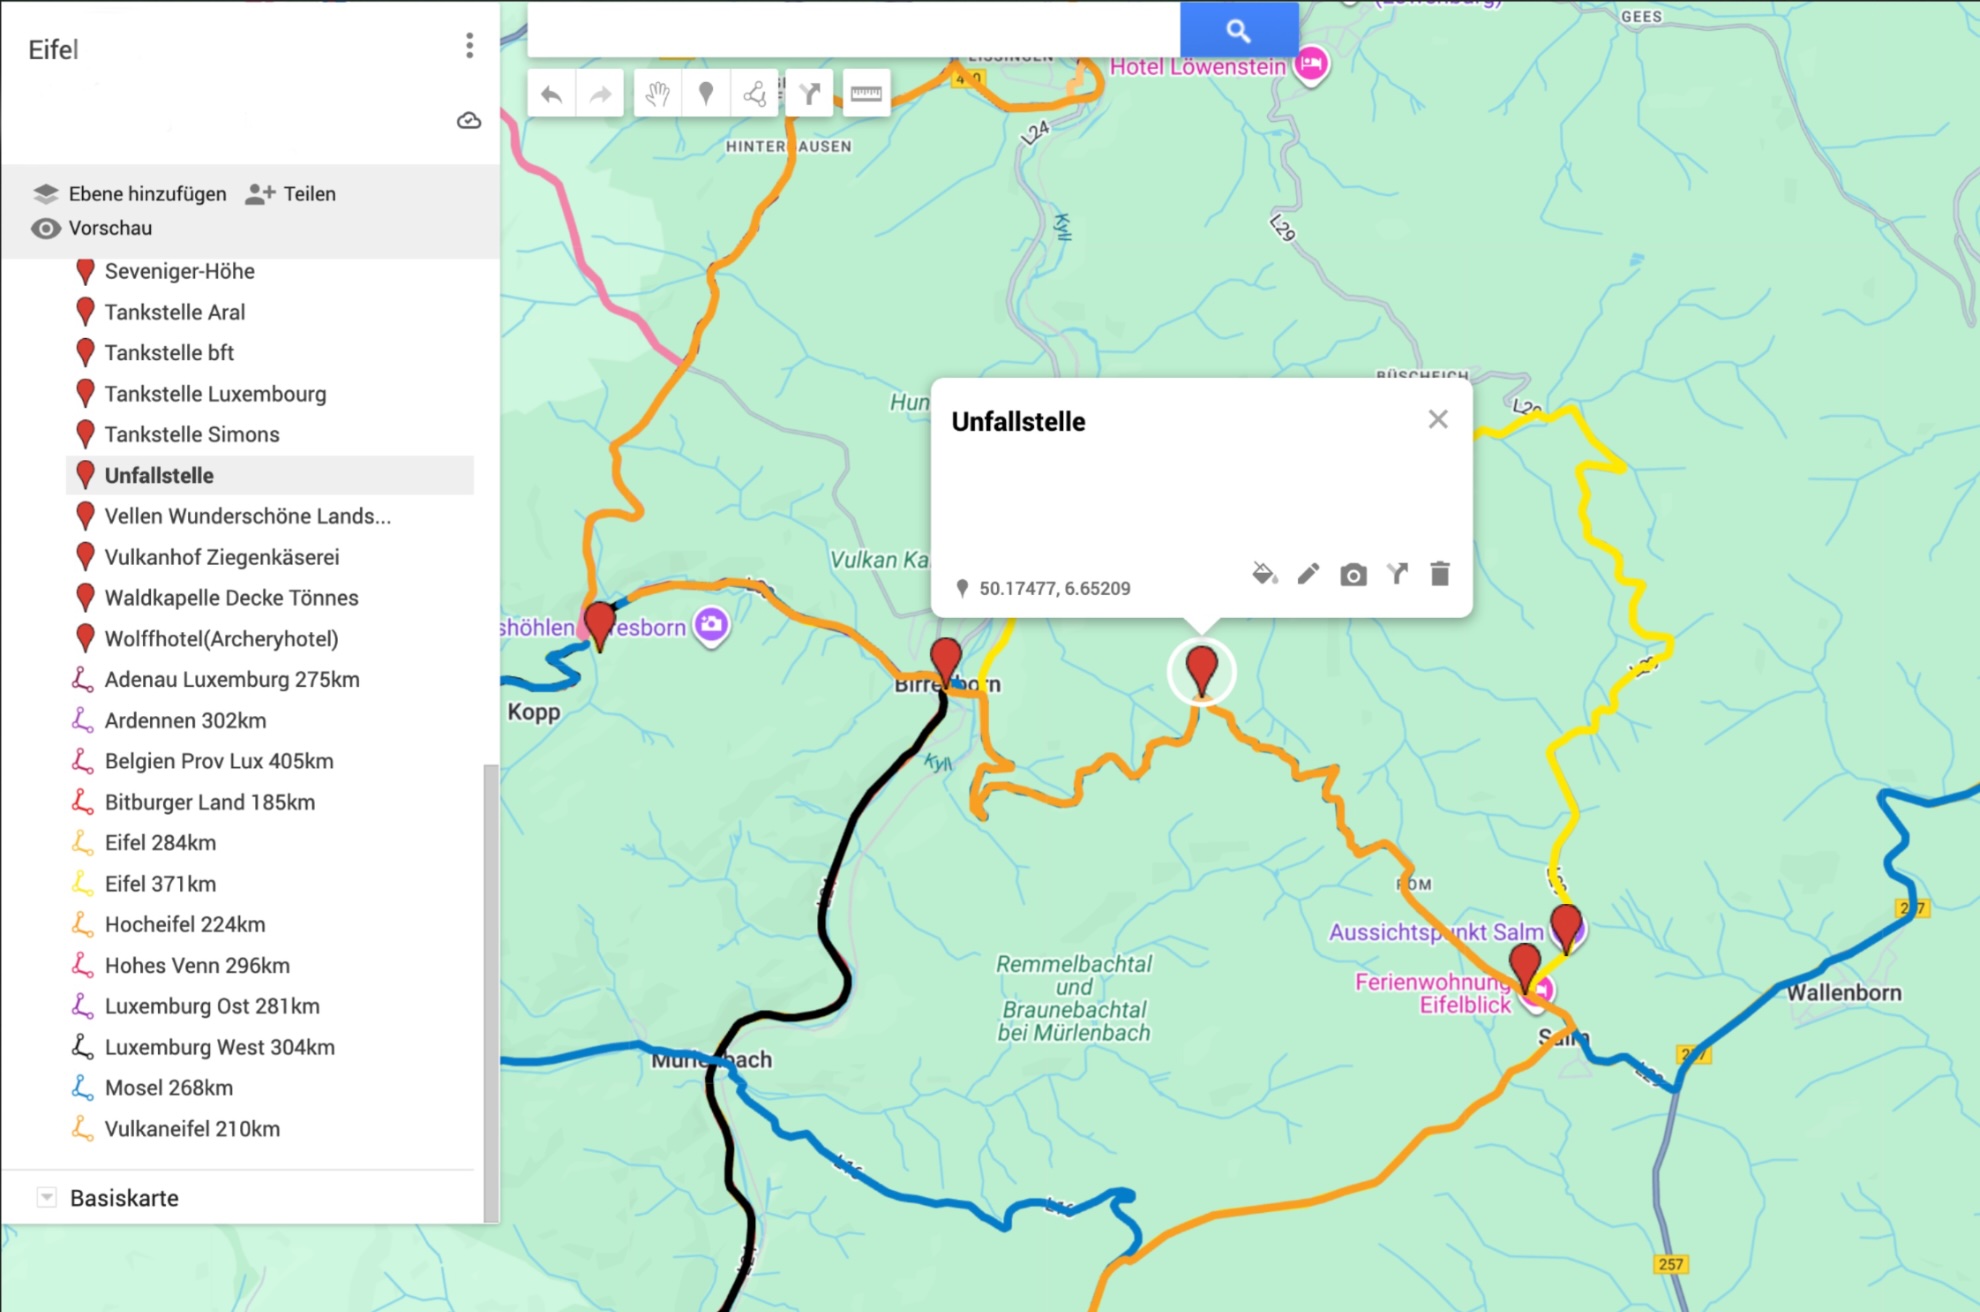Viewport: 1980px width, 1312px height.
Task: Click the blue search button
Action: tap(1239, 30)
